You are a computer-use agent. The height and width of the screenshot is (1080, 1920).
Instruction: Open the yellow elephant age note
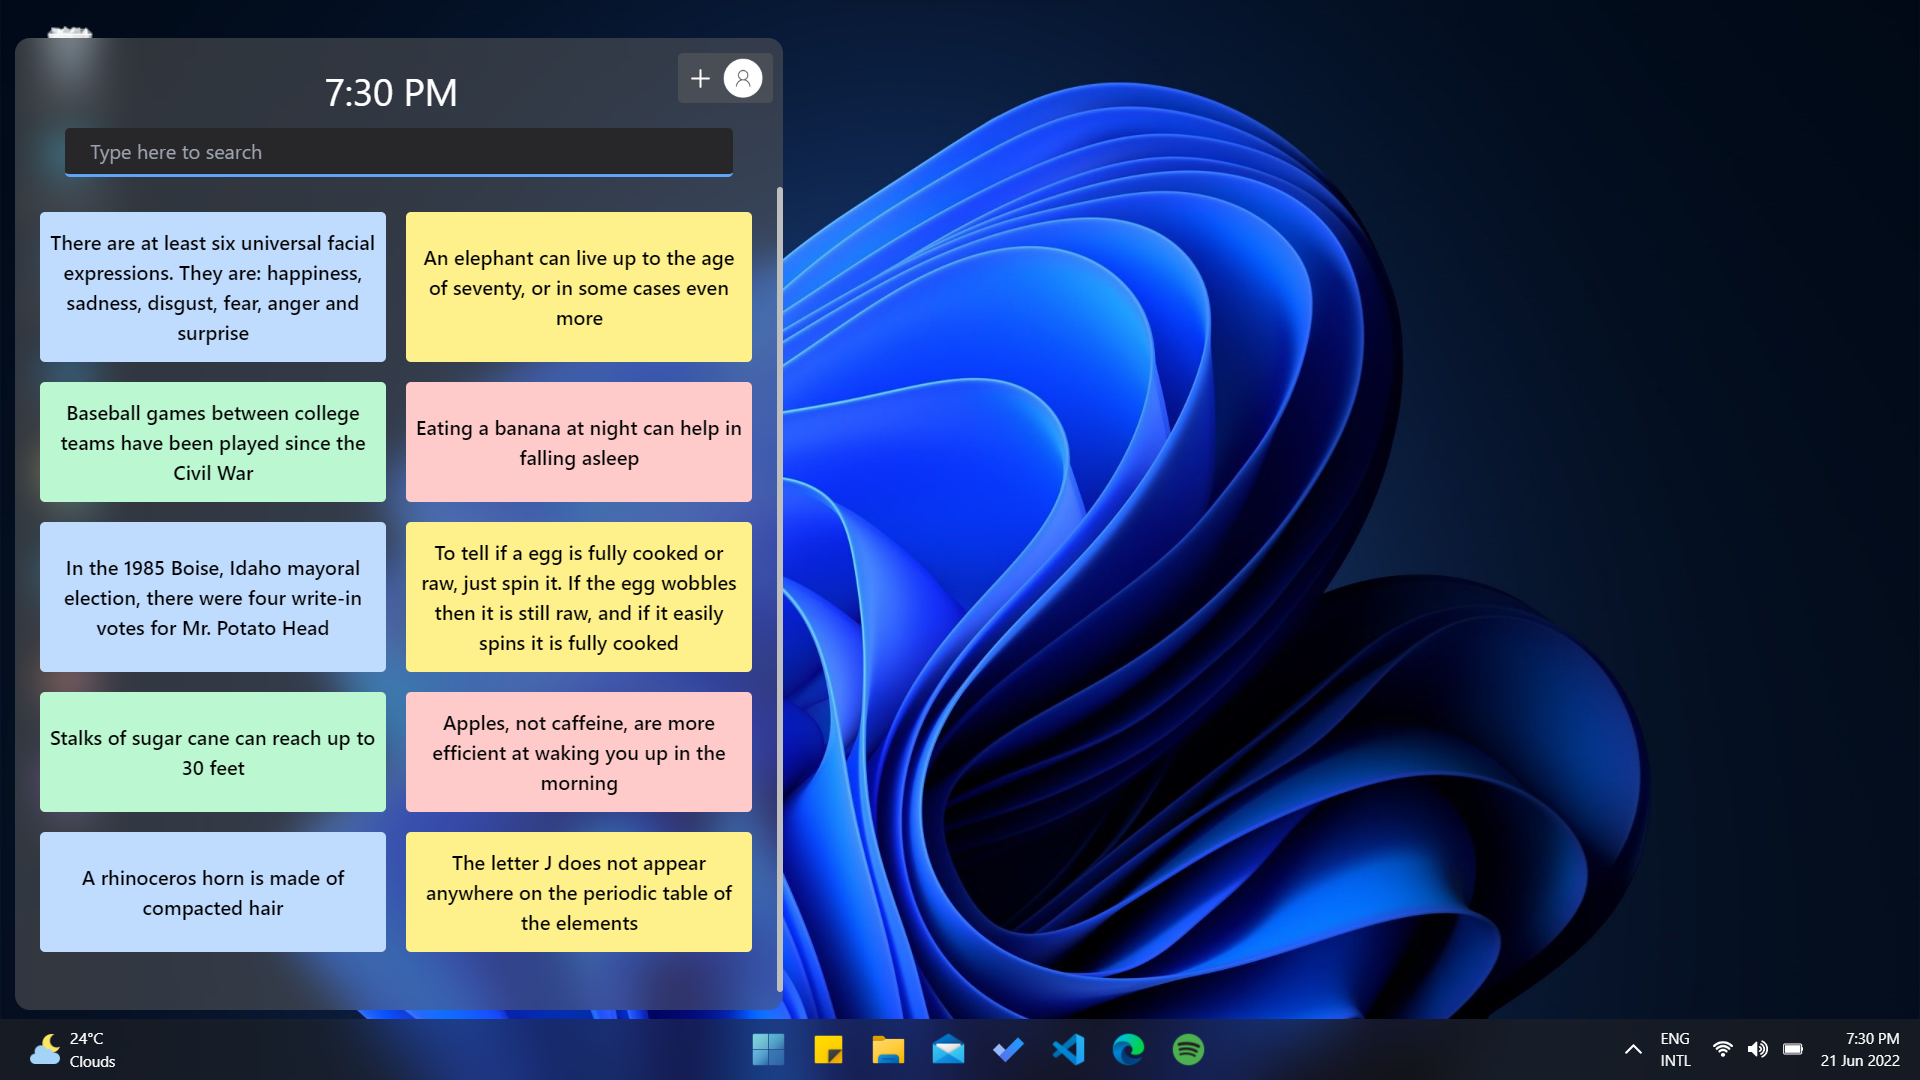578,287
